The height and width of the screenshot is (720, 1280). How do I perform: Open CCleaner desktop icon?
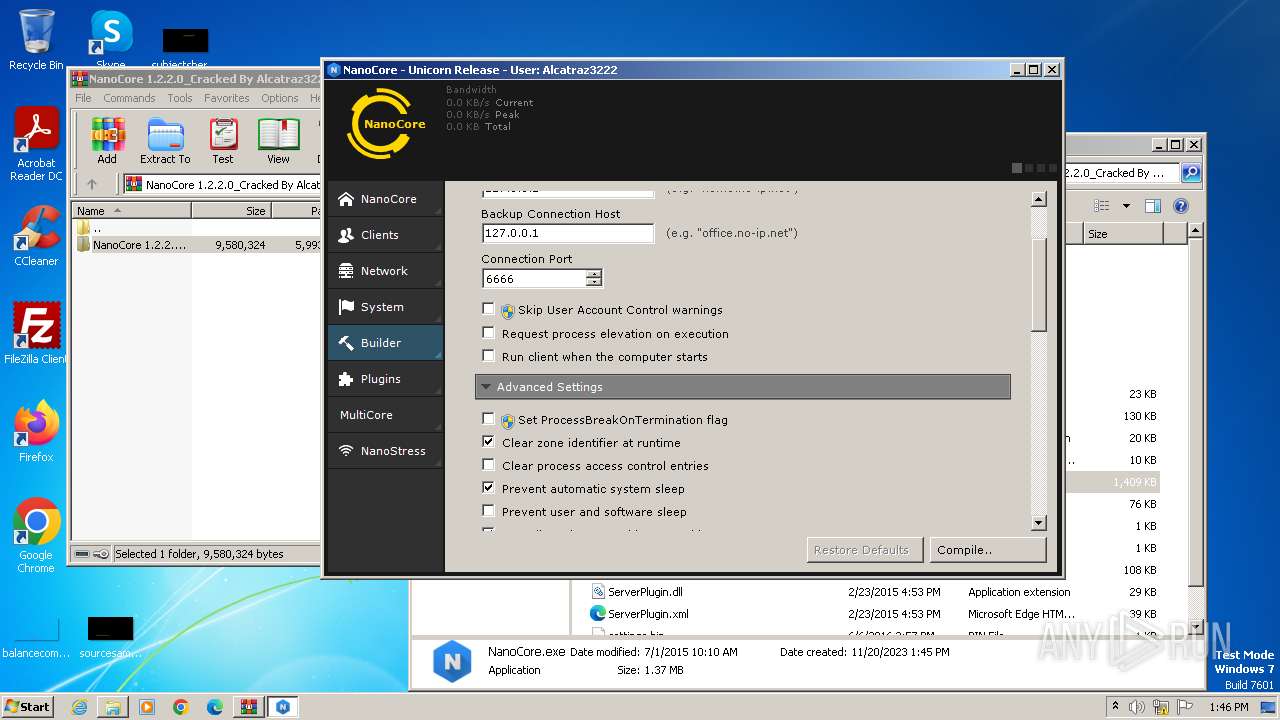click(x=36, y=236)
